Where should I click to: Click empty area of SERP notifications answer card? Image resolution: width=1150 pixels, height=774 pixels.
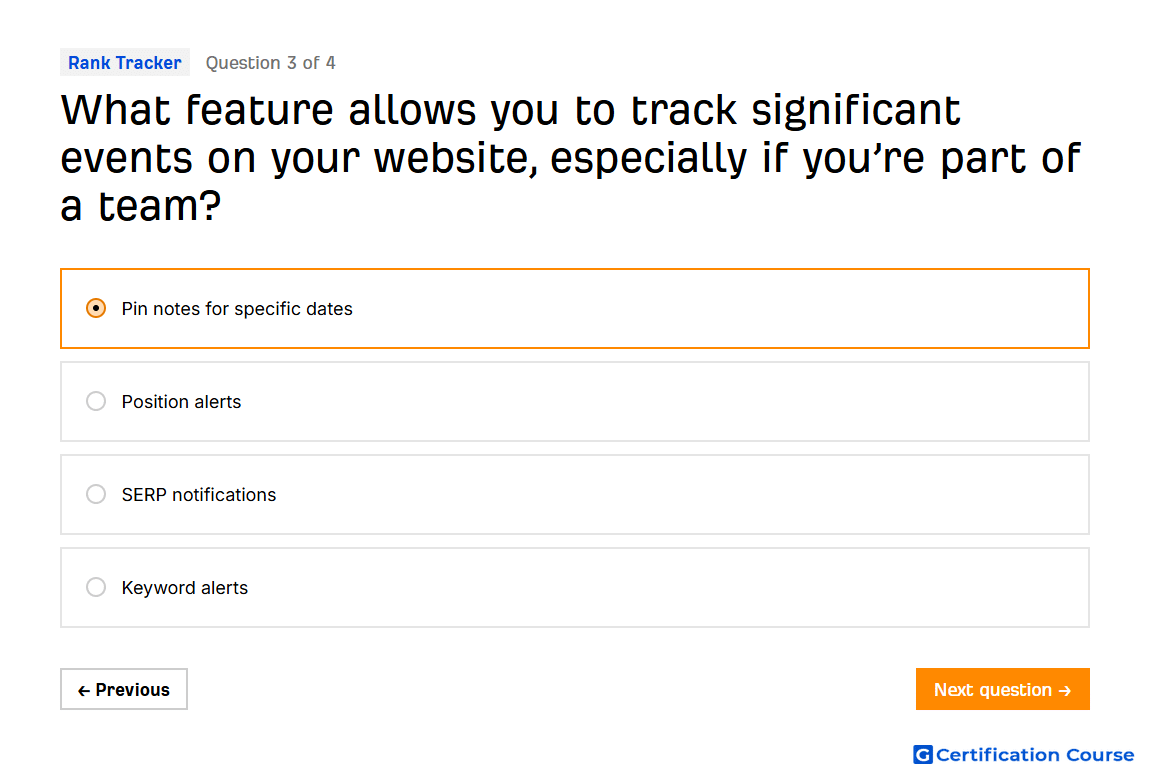[660, 494]
